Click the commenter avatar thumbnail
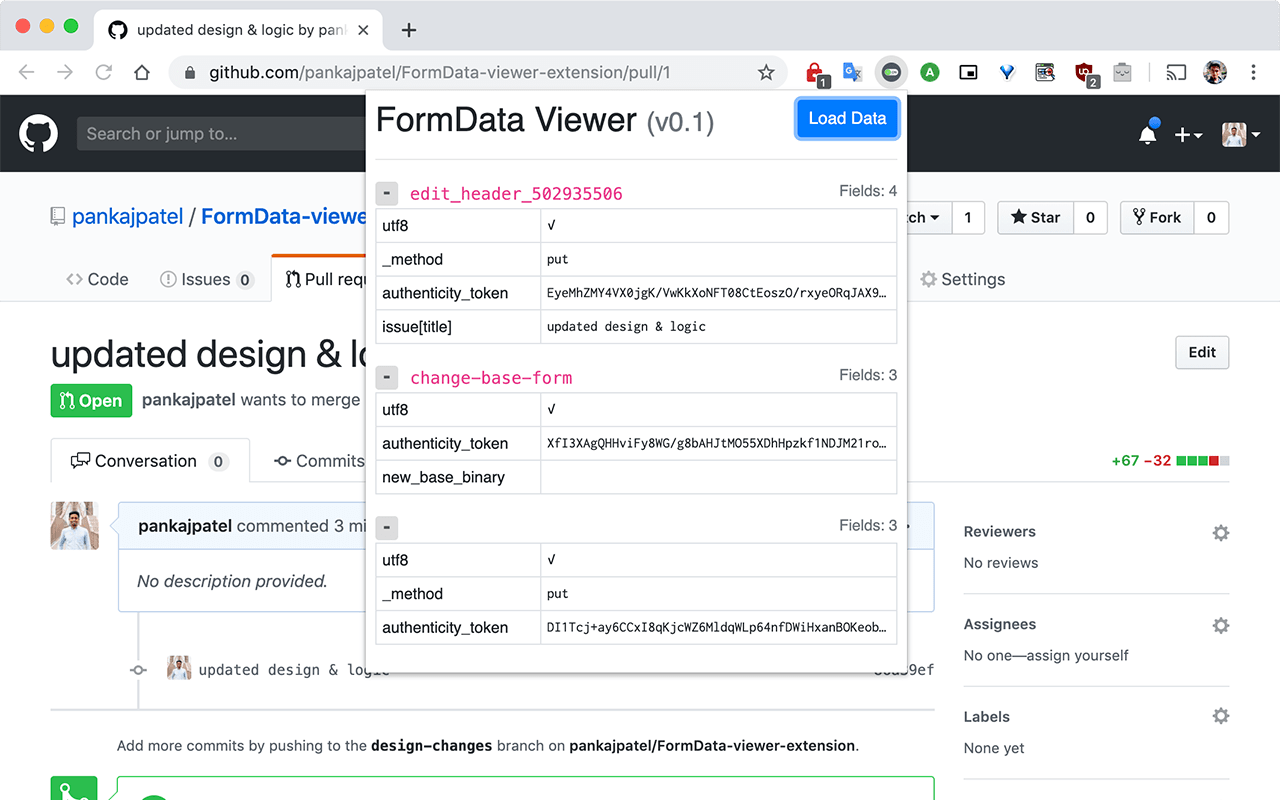 75,526
